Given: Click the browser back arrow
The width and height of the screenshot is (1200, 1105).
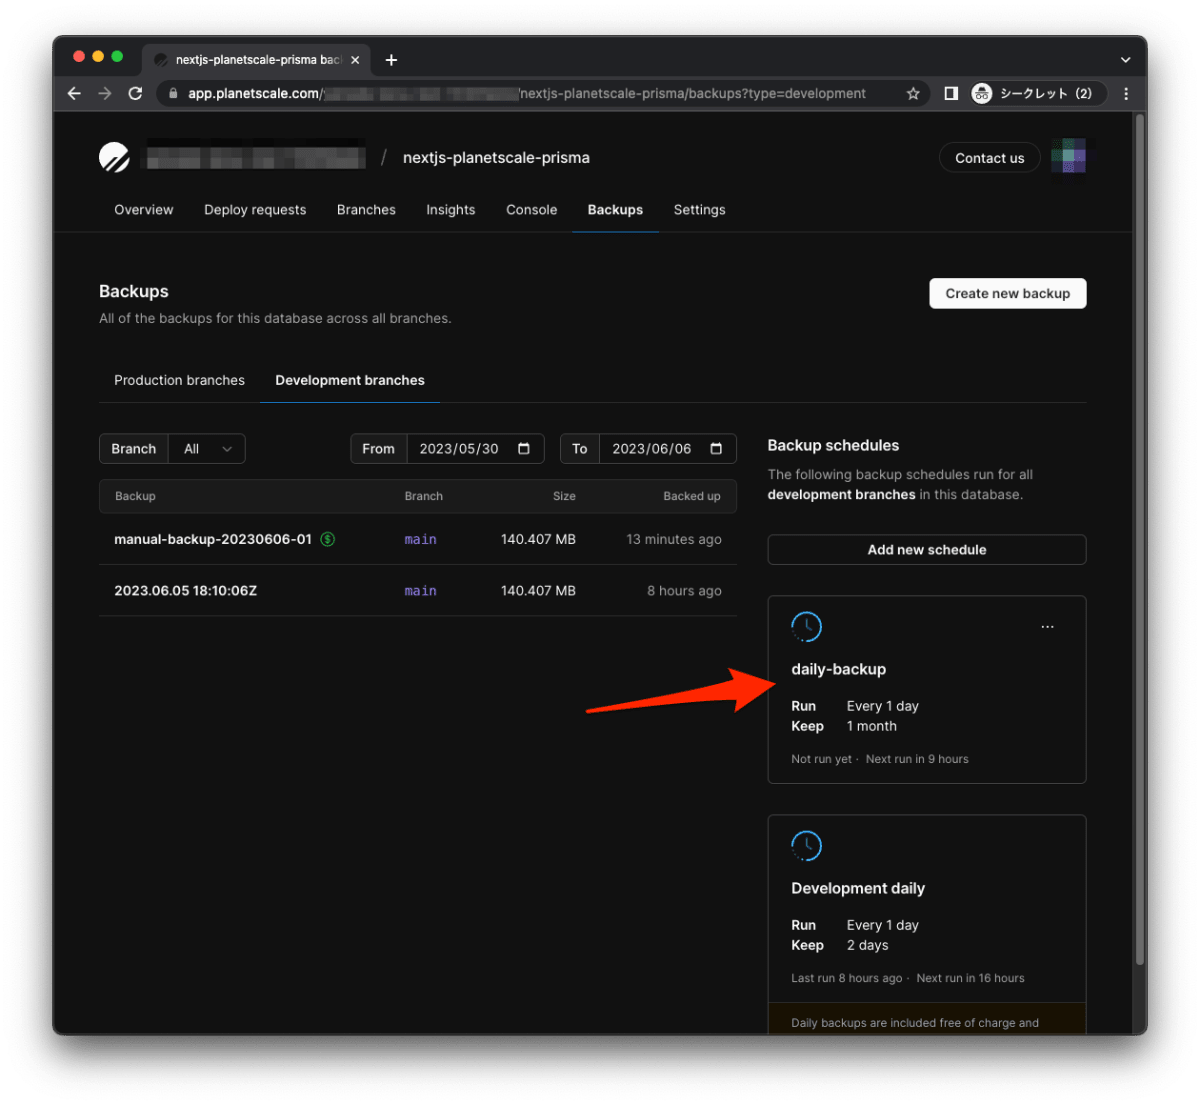Looking at the screenshot, I should (74, 93).
